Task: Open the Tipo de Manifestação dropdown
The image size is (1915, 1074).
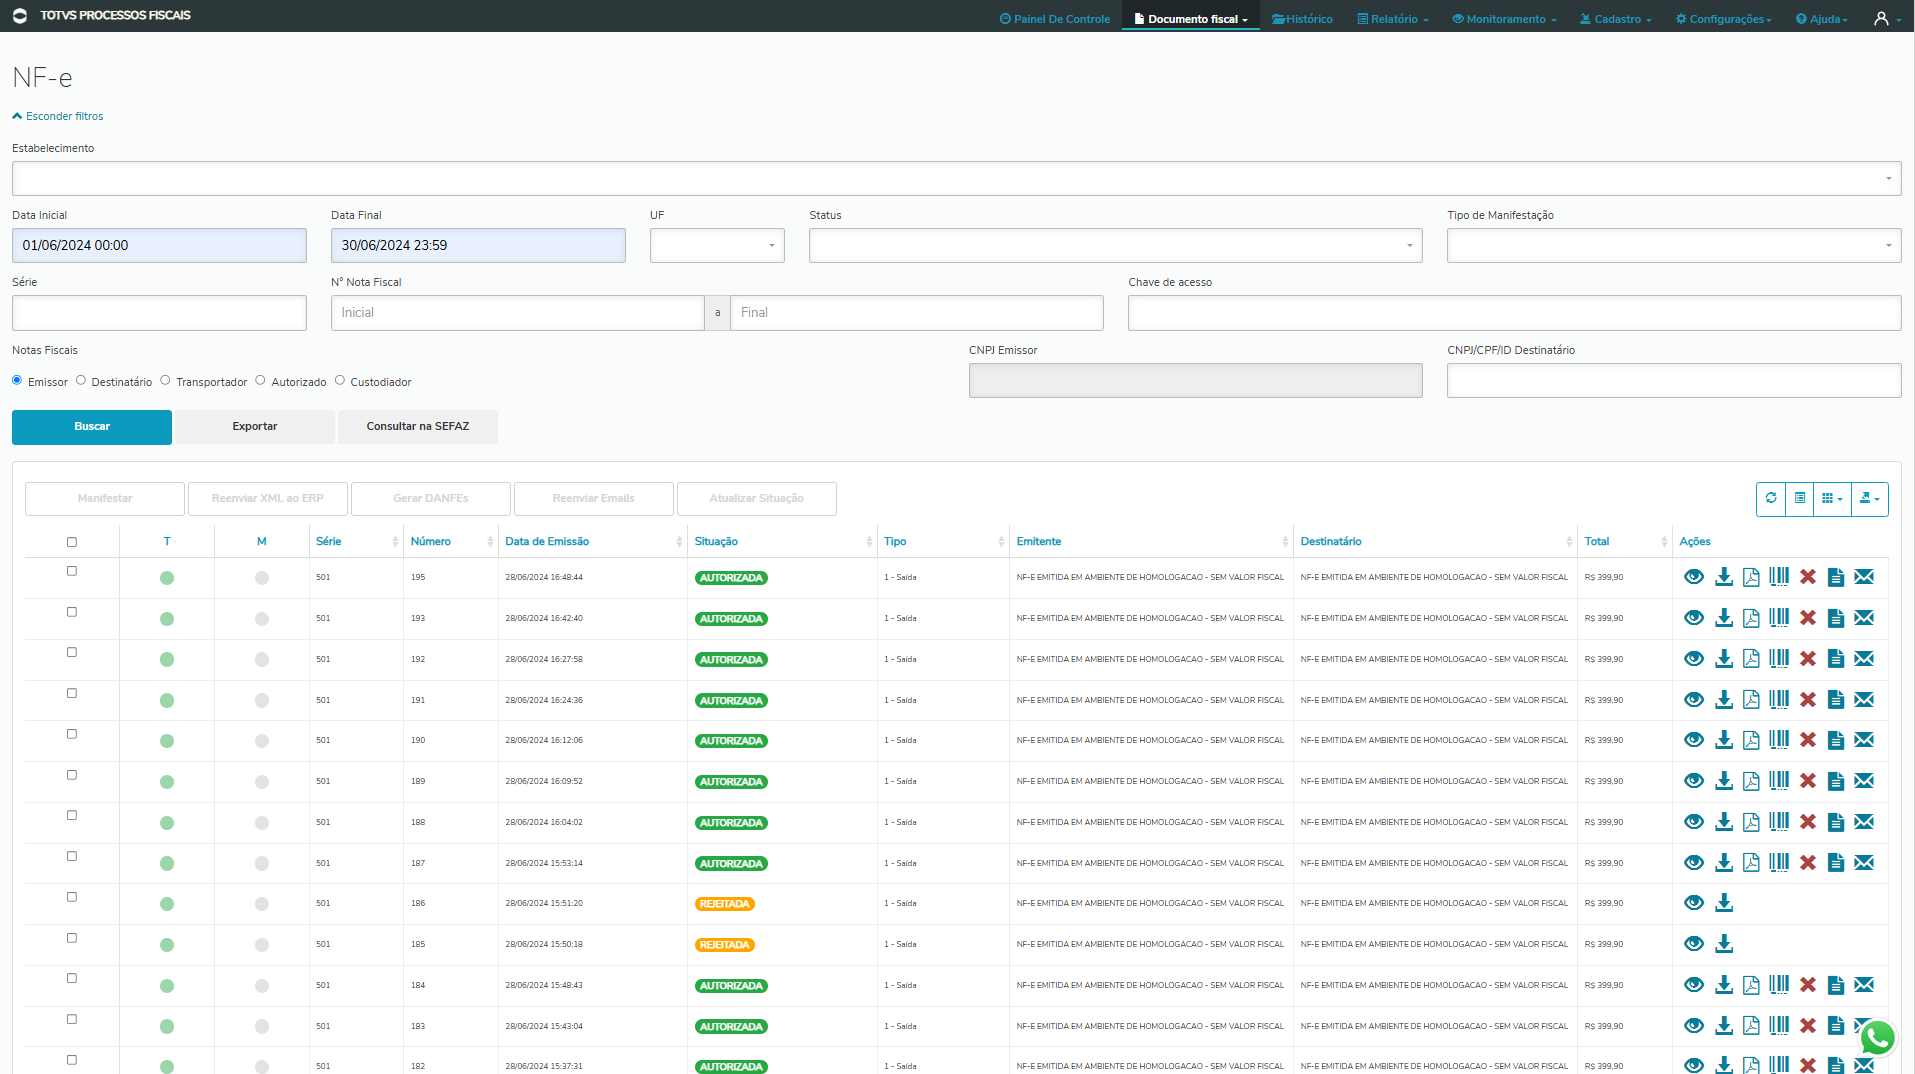Action: 1672,246
